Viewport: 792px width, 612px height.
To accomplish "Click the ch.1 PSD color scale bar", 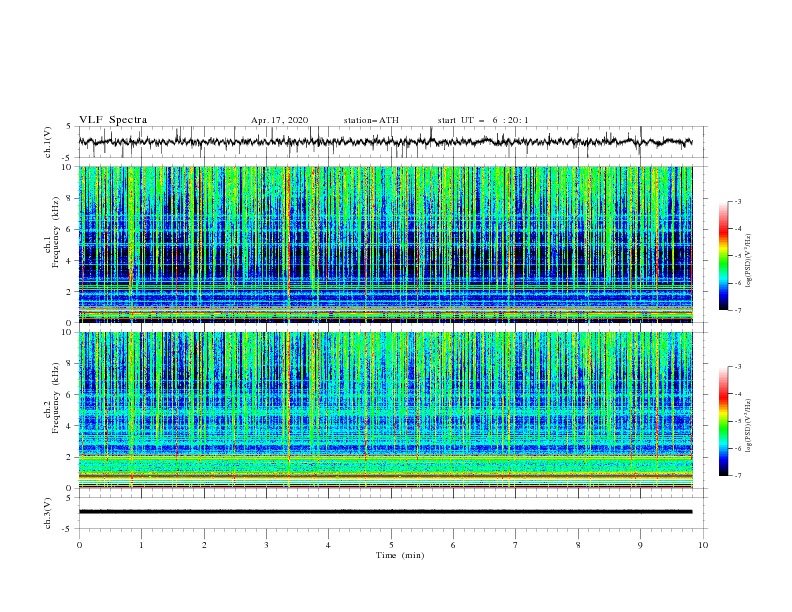I will (x=723, y=256).
